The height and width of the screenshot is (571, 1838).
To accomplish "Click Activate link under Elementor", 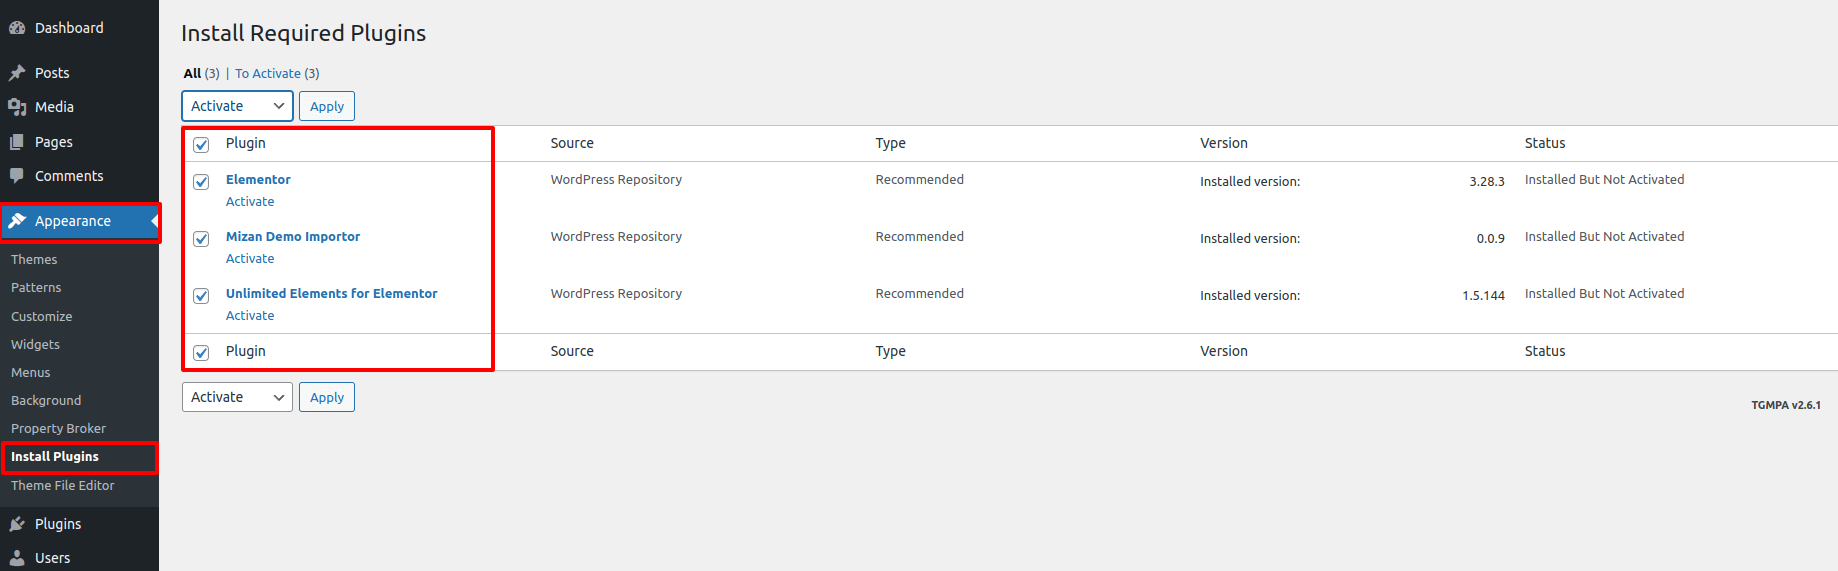I will pyautogui.click(x=250, y=202).
